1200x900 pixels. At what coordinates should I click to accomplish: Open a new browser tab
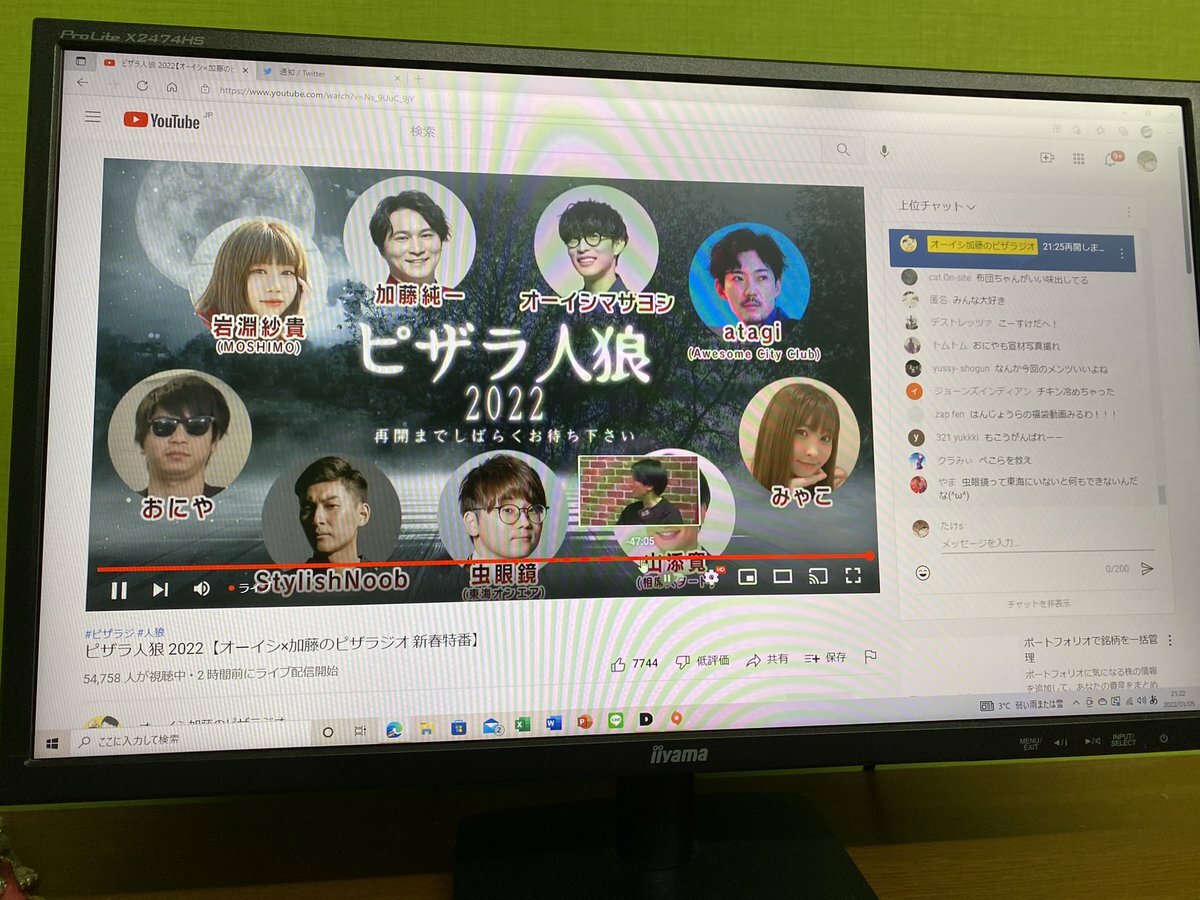coord(418,79)
